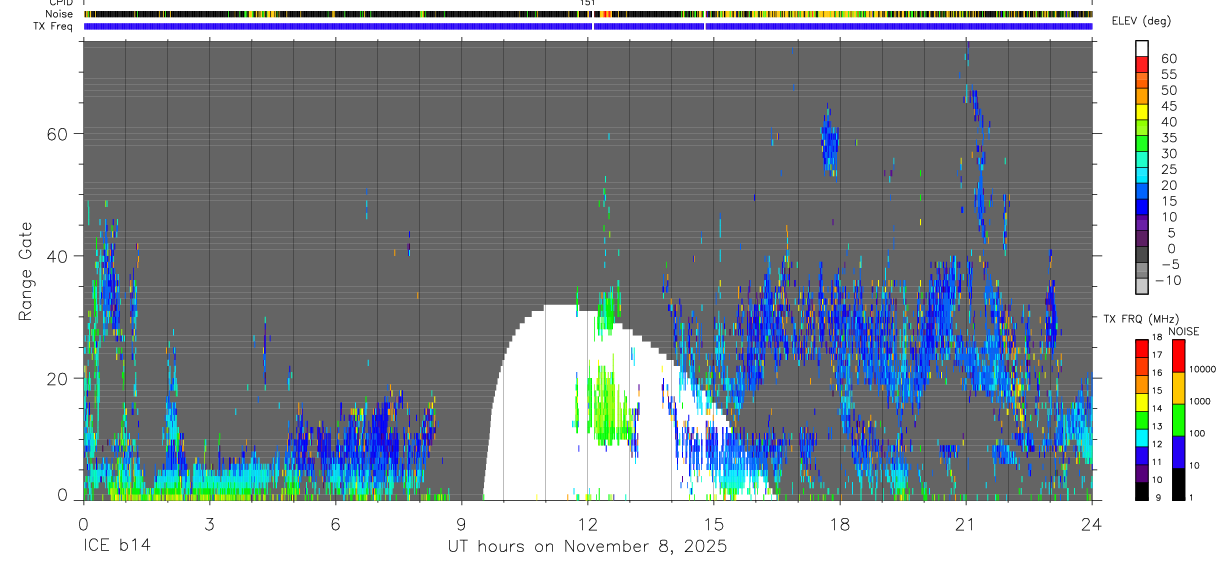
Task: Click x-axis tick label '9'
Action: (462, 525)
